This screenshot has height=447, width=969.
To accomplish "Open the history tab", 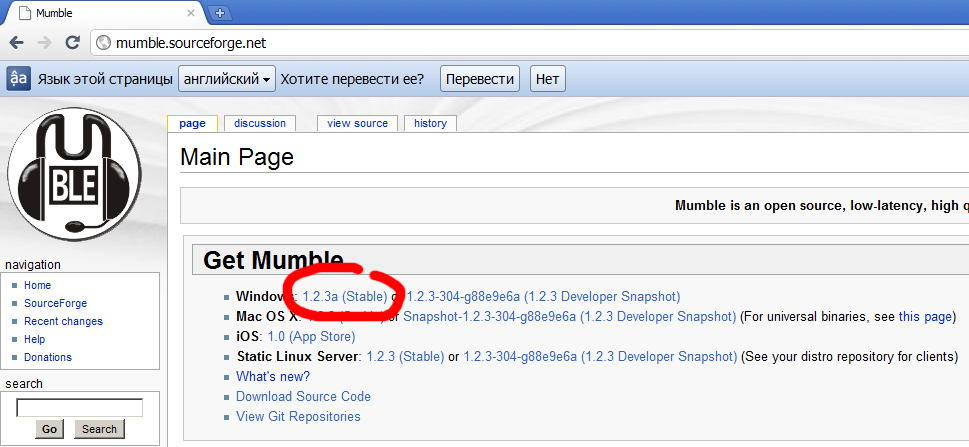I will (x=430, y=123).
